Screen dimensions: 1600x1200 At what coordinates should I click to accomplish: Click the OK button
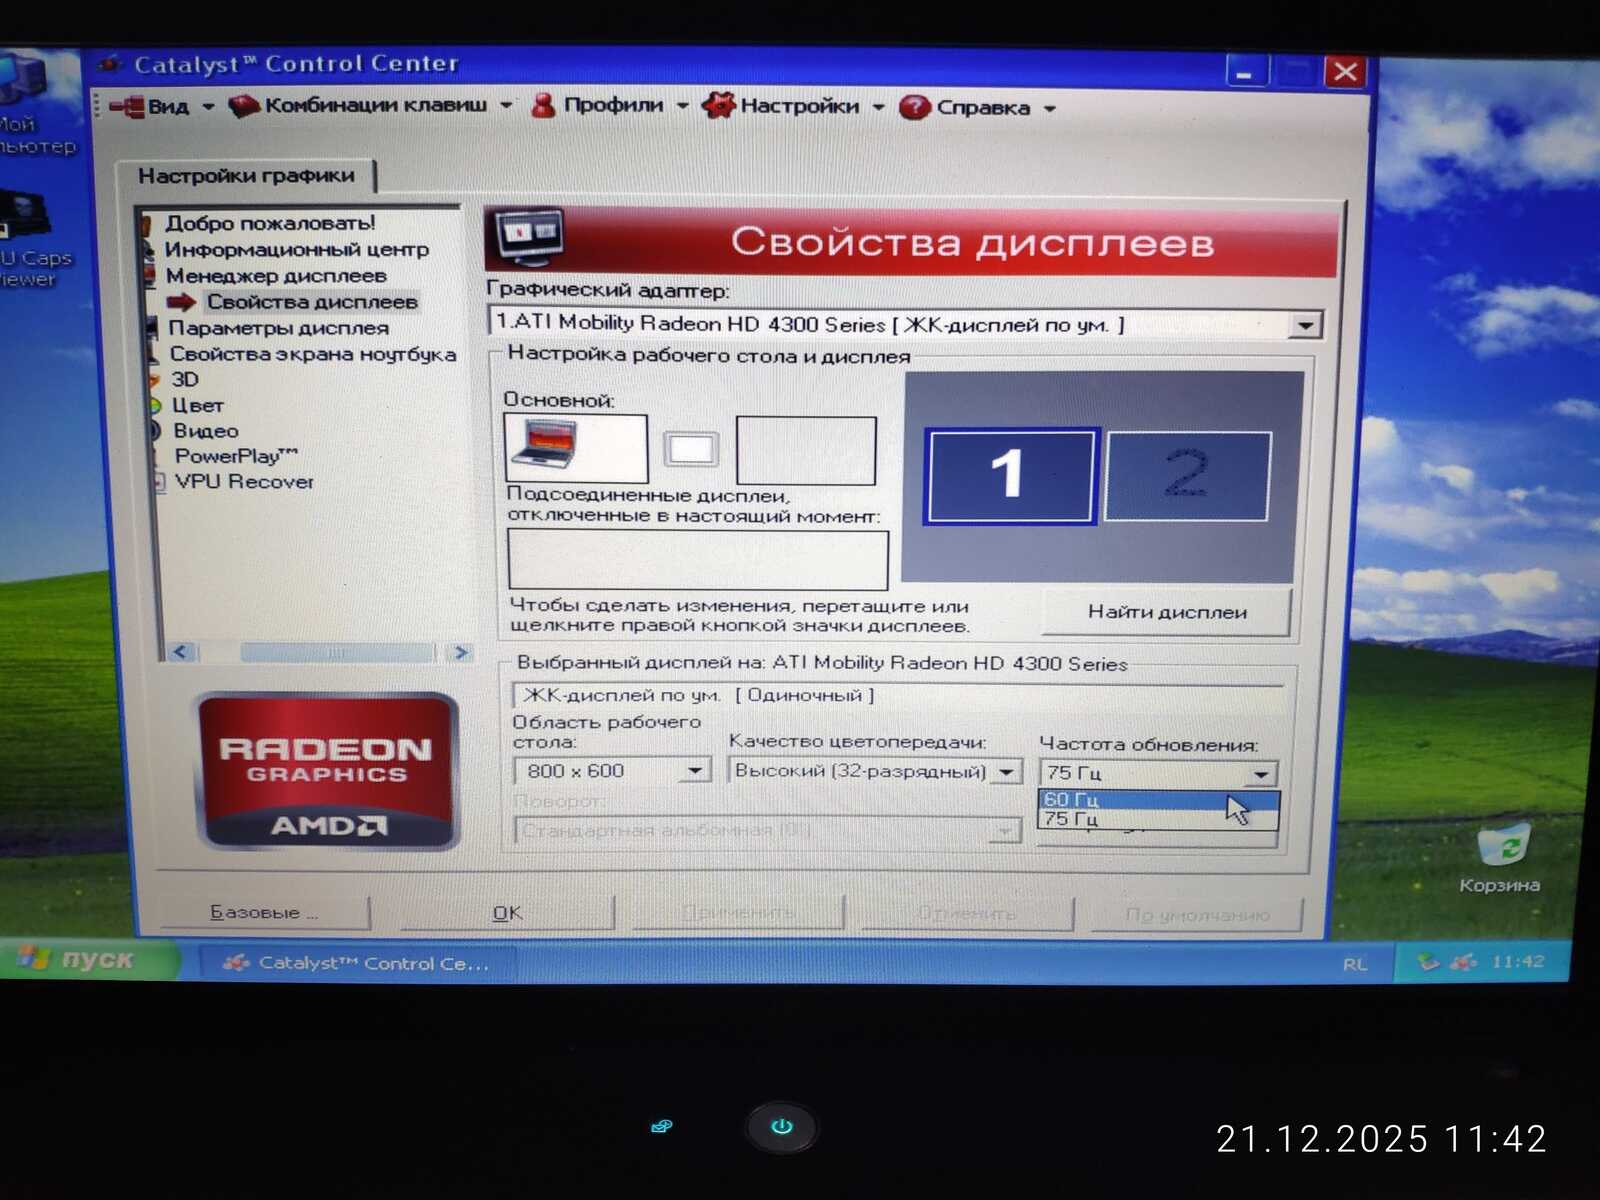click(x=508, y=913)
